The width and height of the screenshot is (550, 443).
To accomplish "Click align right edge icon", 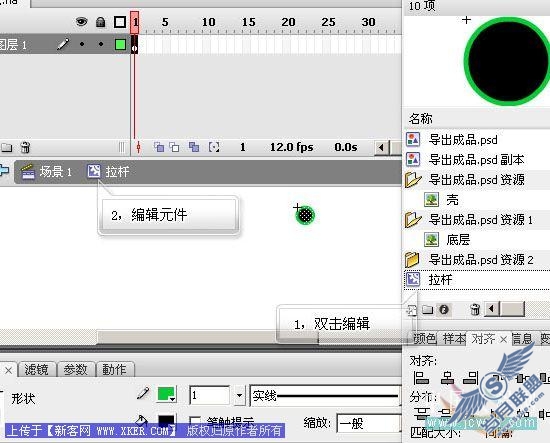I will coord(471,378).
